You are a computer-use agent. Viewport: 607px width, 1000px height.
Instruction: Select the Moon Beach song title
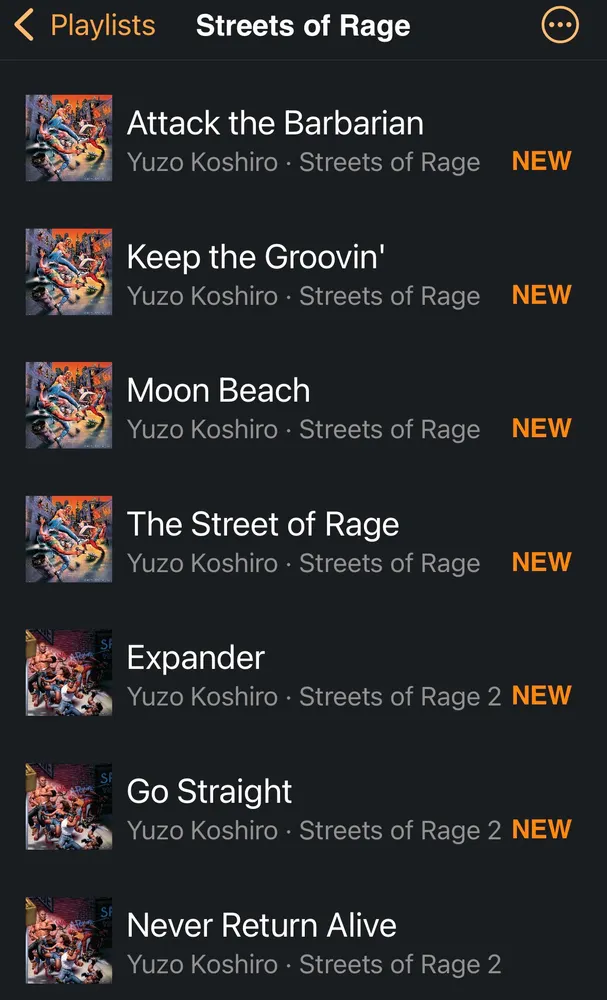point(218,390)
